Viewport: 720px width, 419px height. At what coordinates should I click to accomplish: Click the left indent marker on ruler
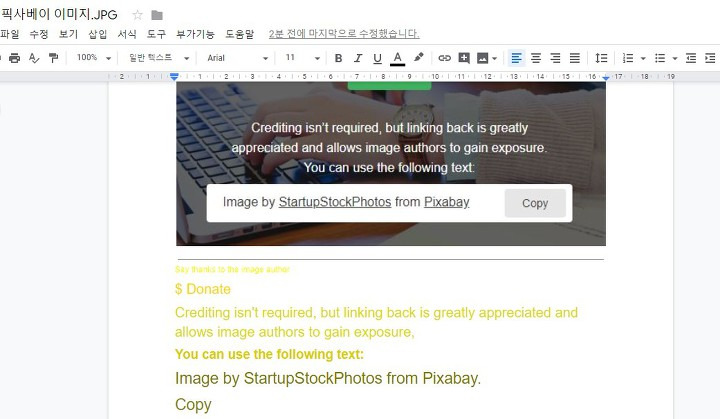(174, 77)
